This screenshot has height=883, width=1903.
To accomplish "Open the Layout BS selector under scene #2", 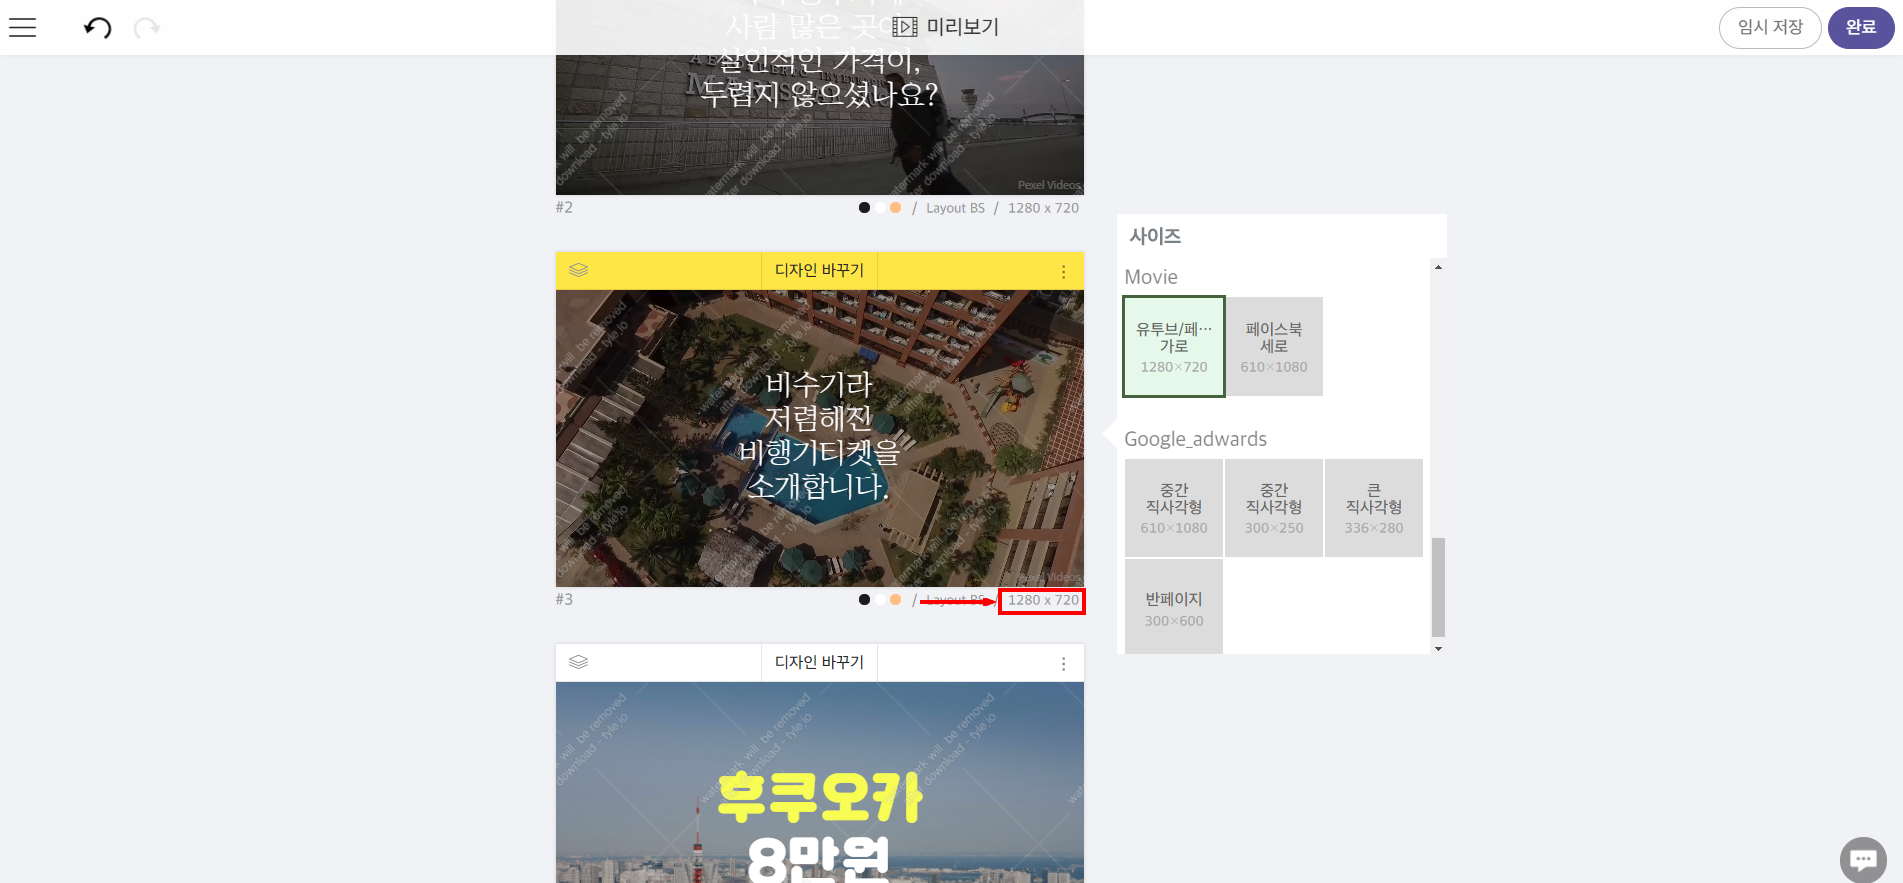I will pos(955,208).
